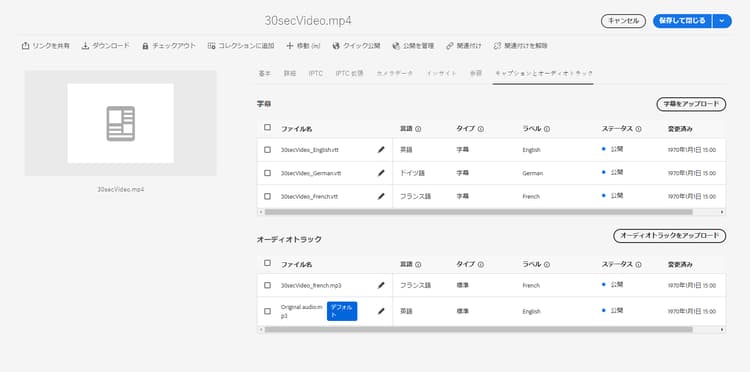Image resolution: width=750 pixels, height=372 pixels.
Task: Edit 30secVideo_french.mp3 with pencil icon
Action: click(x=381, y=285)
